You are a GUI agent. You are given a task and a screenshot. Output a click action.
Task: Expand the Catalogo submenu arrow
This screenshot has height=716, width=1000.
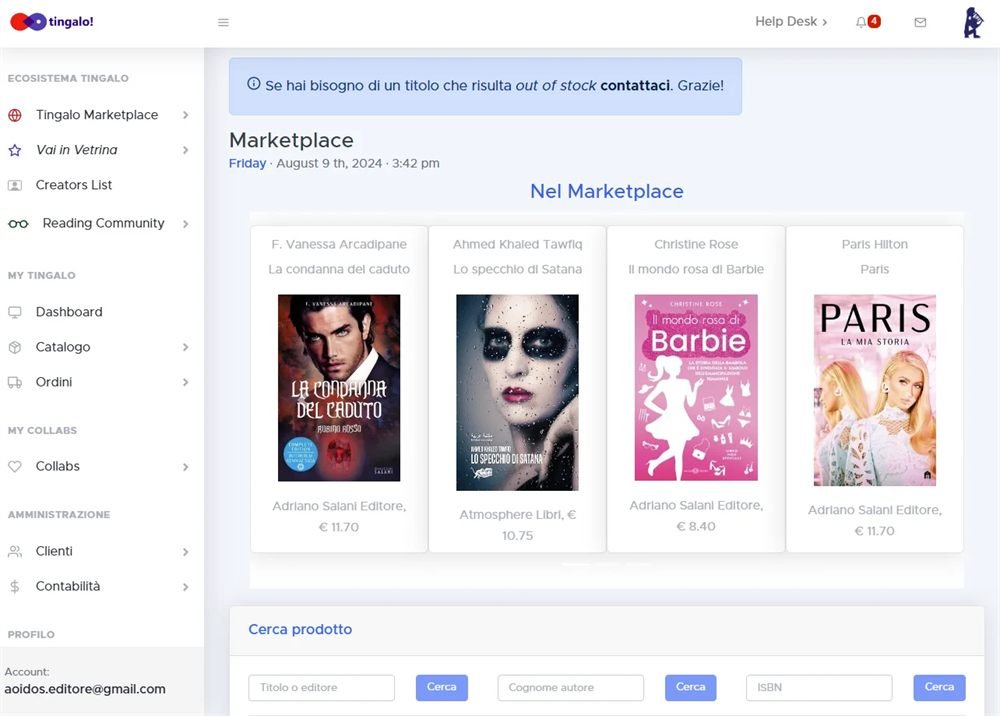[x=186, y=347]
